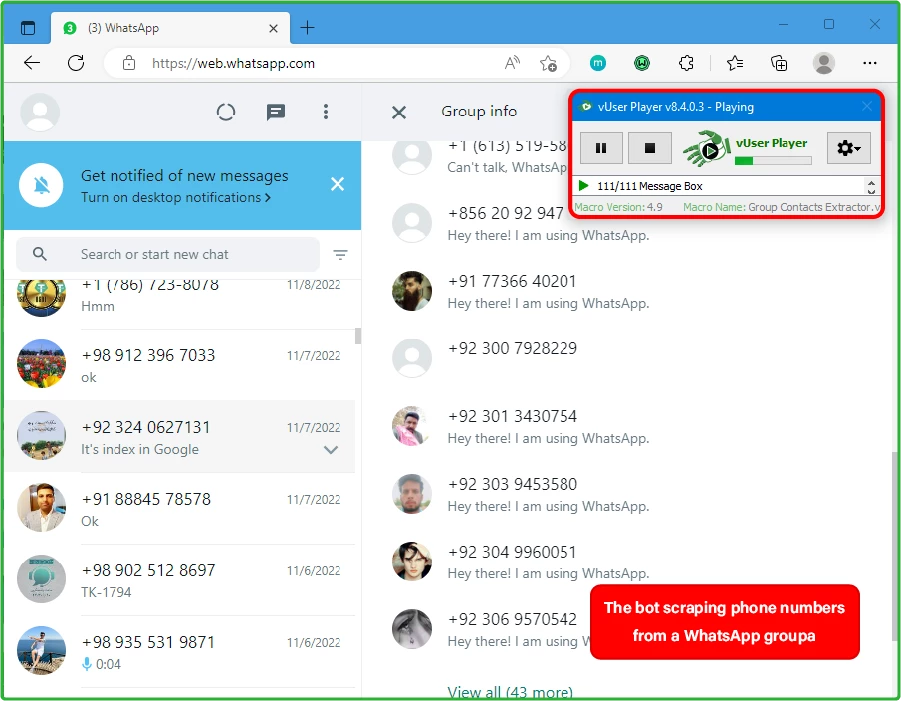Focus the Search or start new chat field
The height and width of the screenshot is (701, 901).
168,254
